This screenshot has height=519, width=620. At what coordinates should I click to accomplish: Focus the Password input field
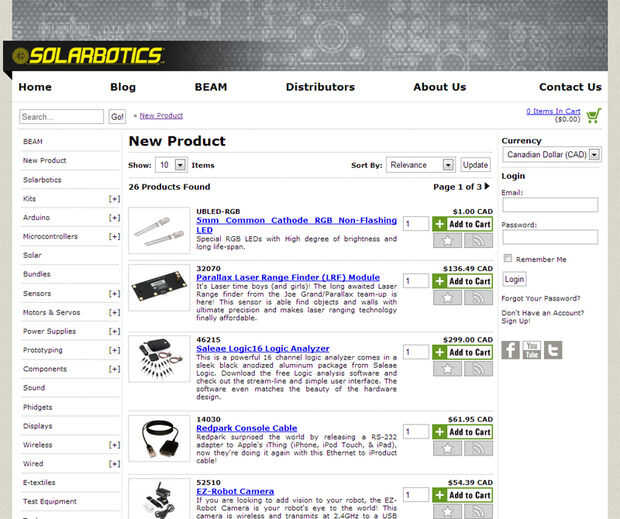pos(550,238)
